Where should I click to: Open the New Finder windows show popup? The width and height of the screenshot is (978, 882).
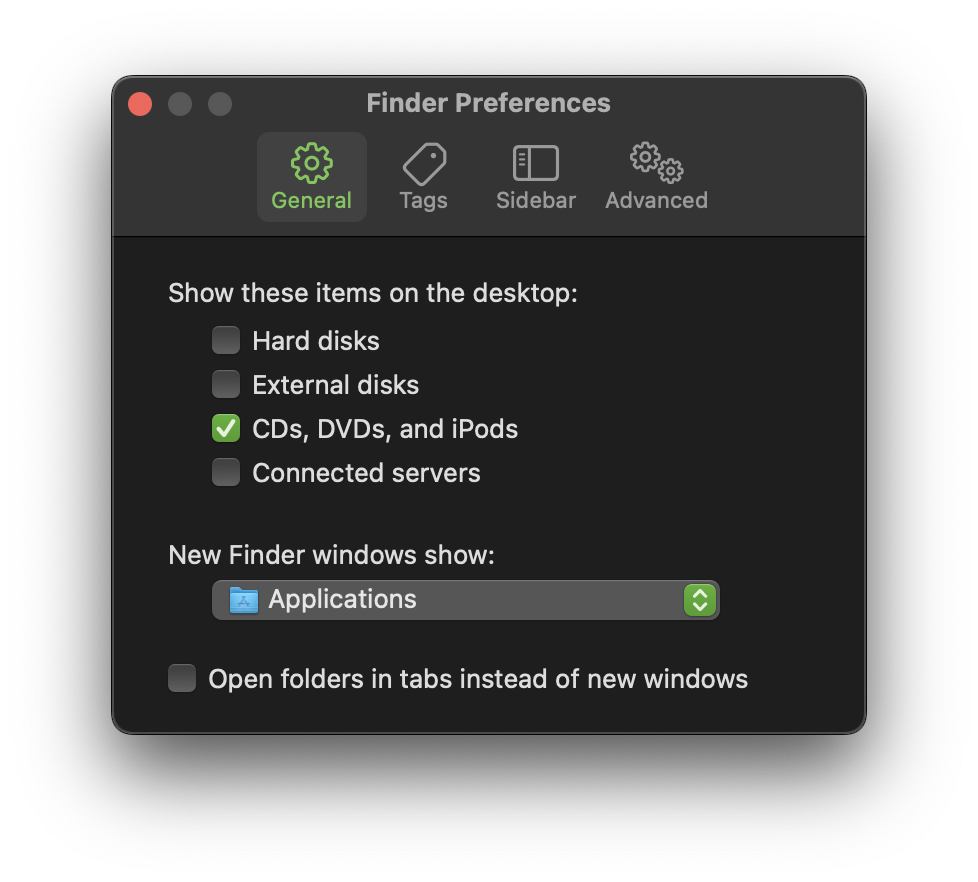(x=465, y=600)
